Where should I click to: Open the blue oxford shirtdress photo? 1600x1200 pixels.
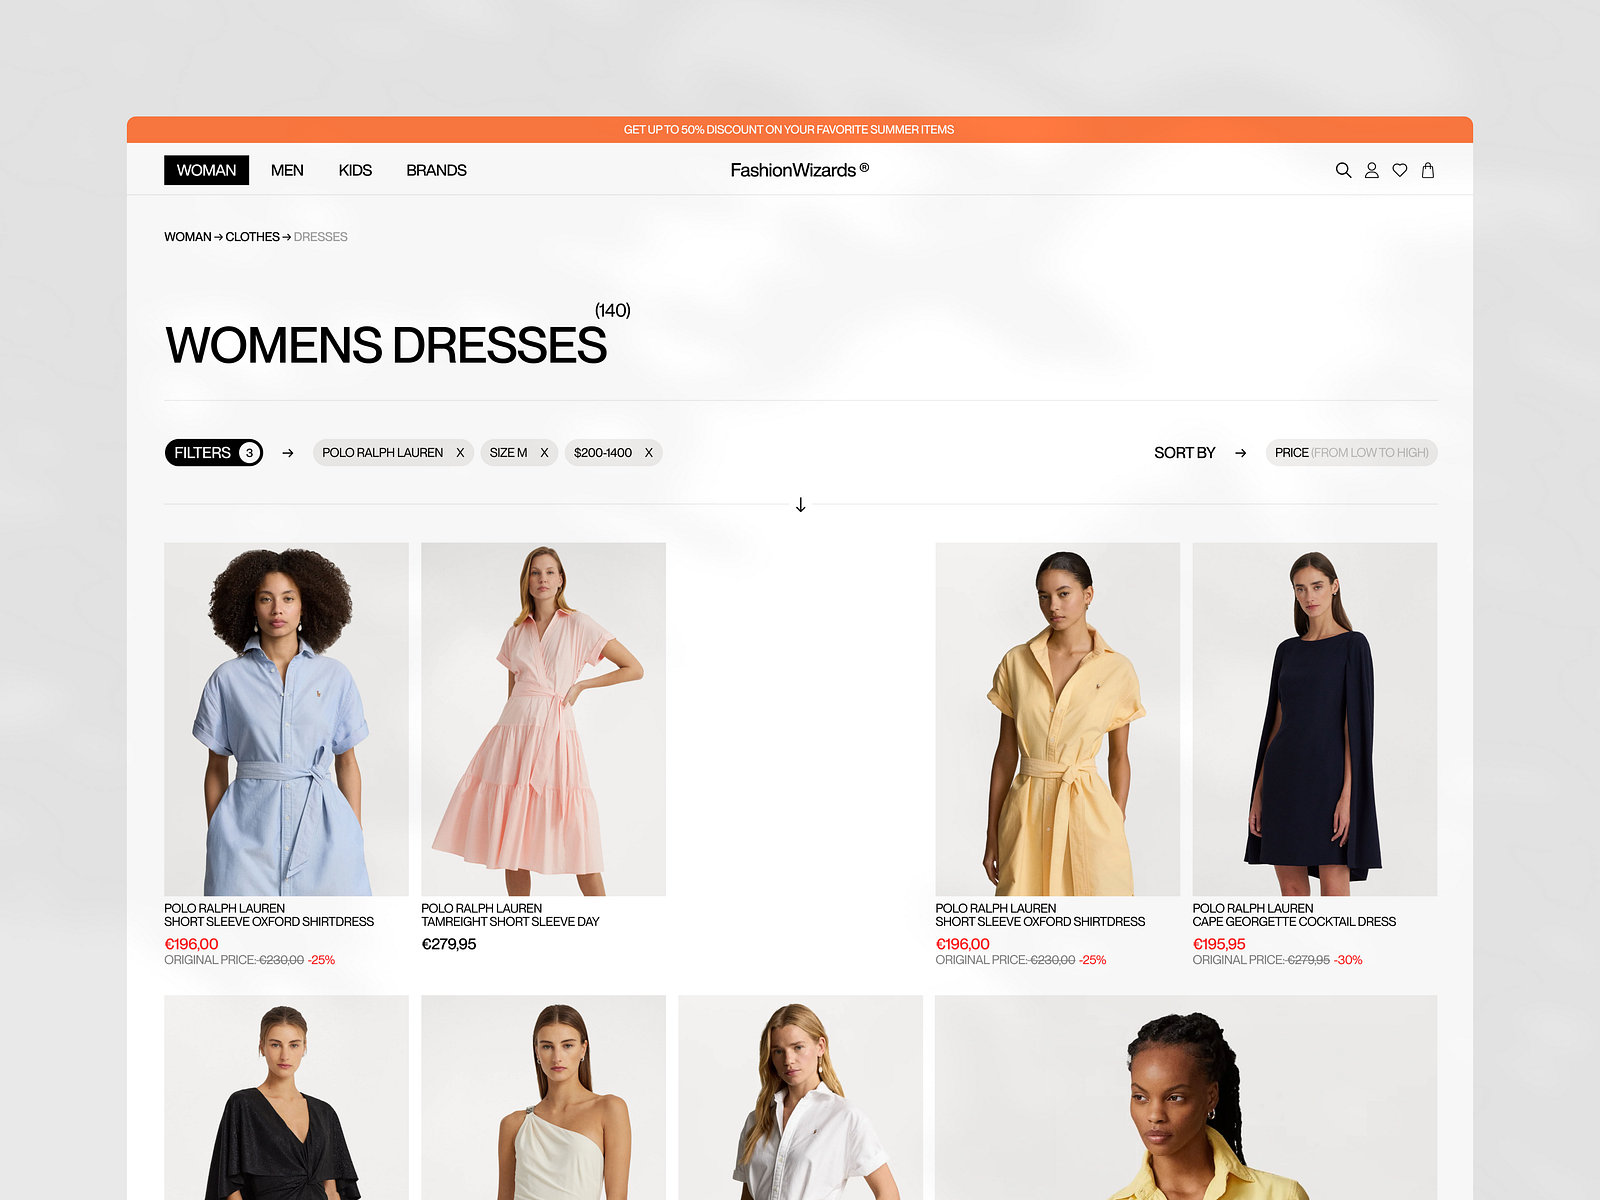coord(286,719)
